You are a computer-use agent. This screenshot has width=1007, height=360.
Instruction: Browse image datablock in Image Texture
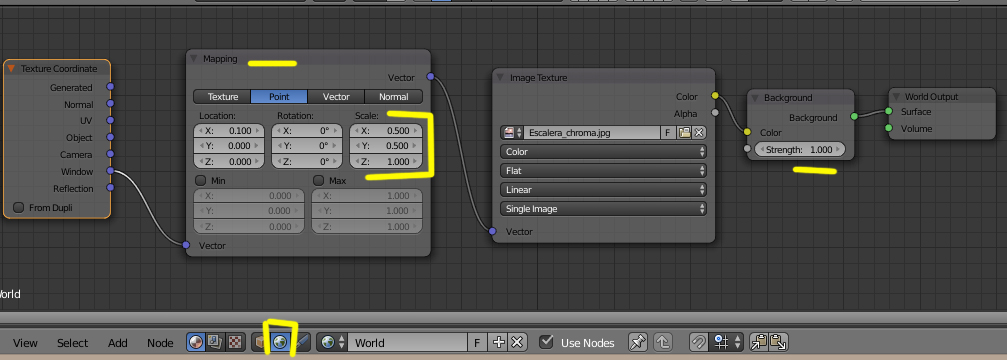pyautogui.click(x=513, y=133)
